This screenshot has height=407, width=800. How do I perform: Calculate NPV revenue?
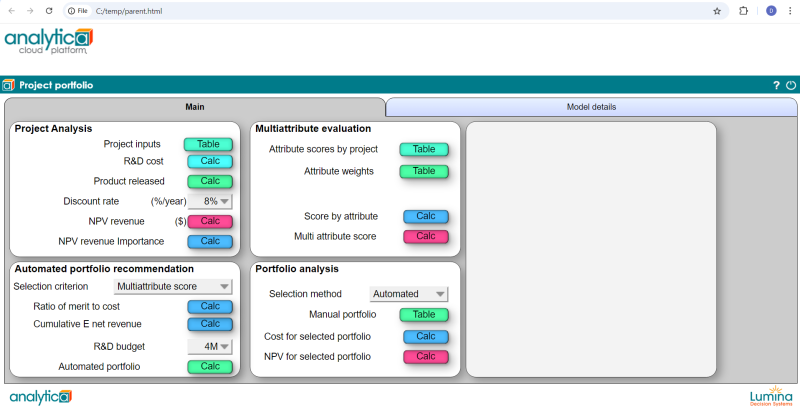point(210,221)
